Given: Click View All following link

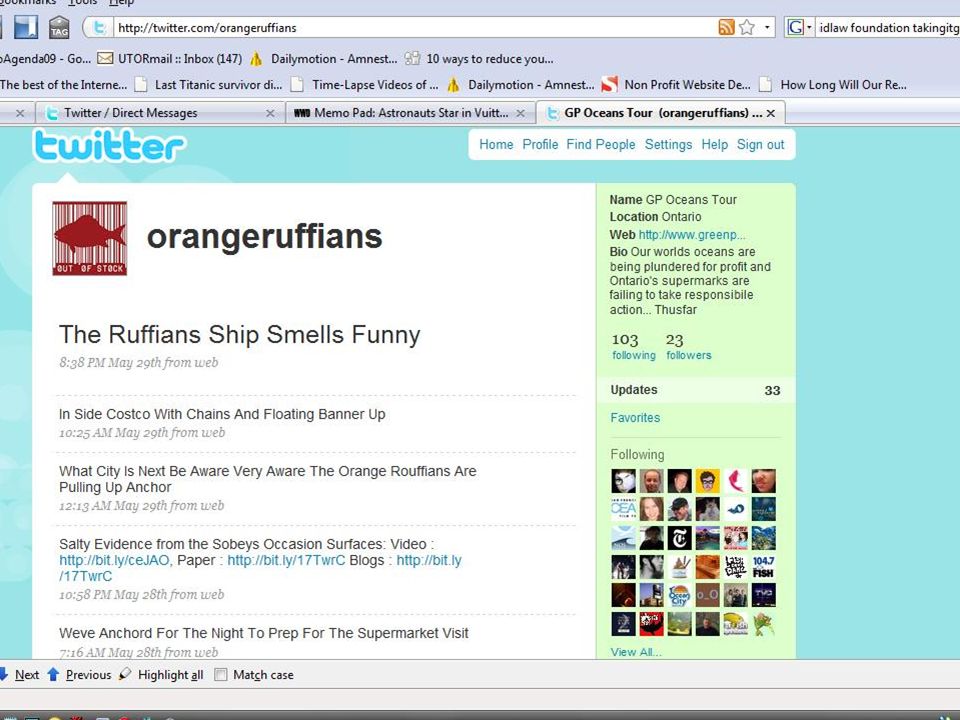Looking at the screenshot, I should 636,652.
